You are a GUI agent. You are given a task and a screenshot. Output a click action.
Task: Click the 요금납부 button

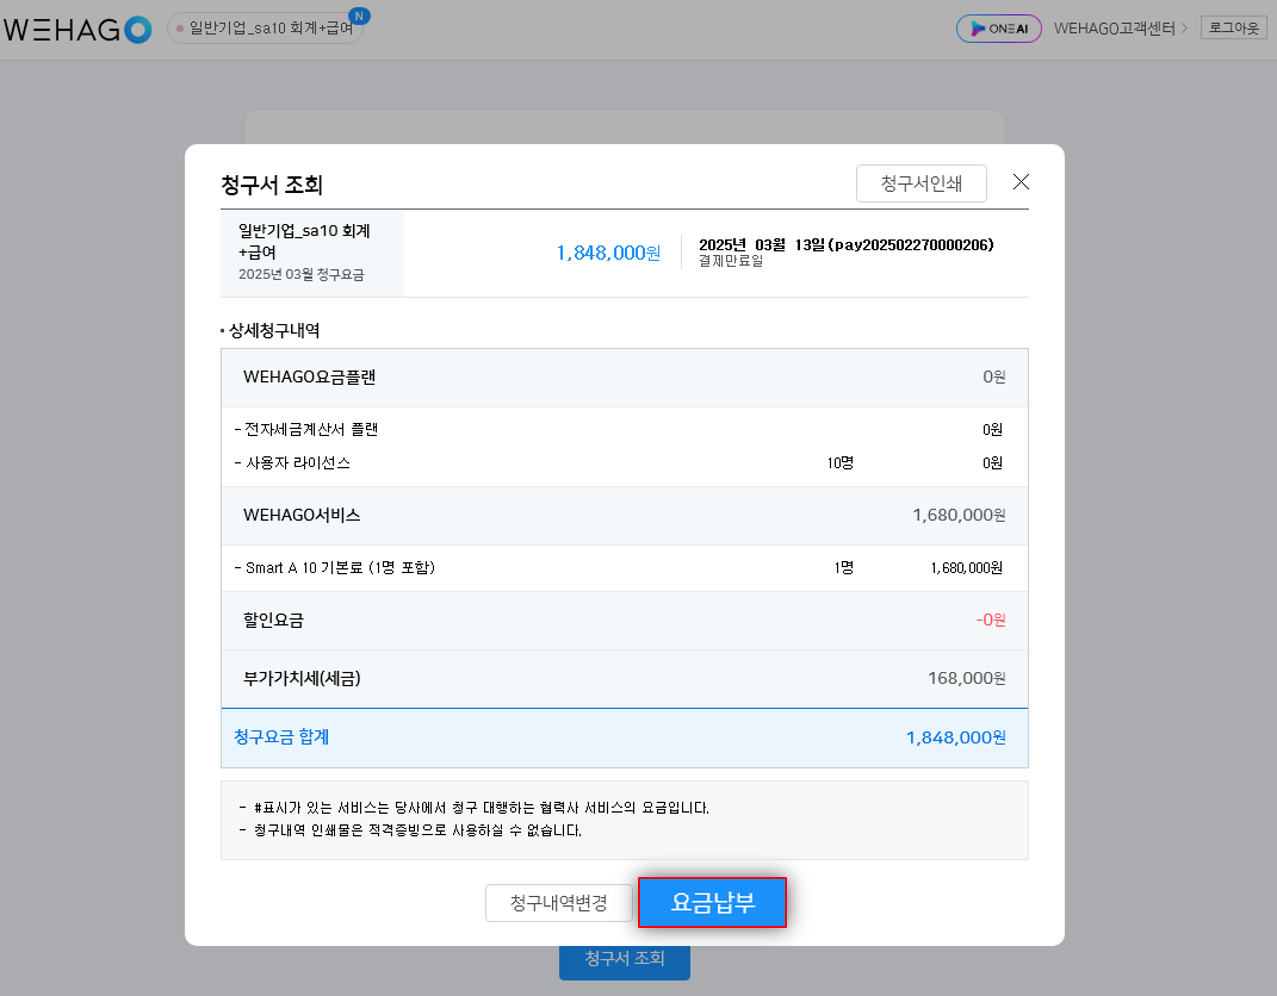pyautogui.click(x=712, y=902)
